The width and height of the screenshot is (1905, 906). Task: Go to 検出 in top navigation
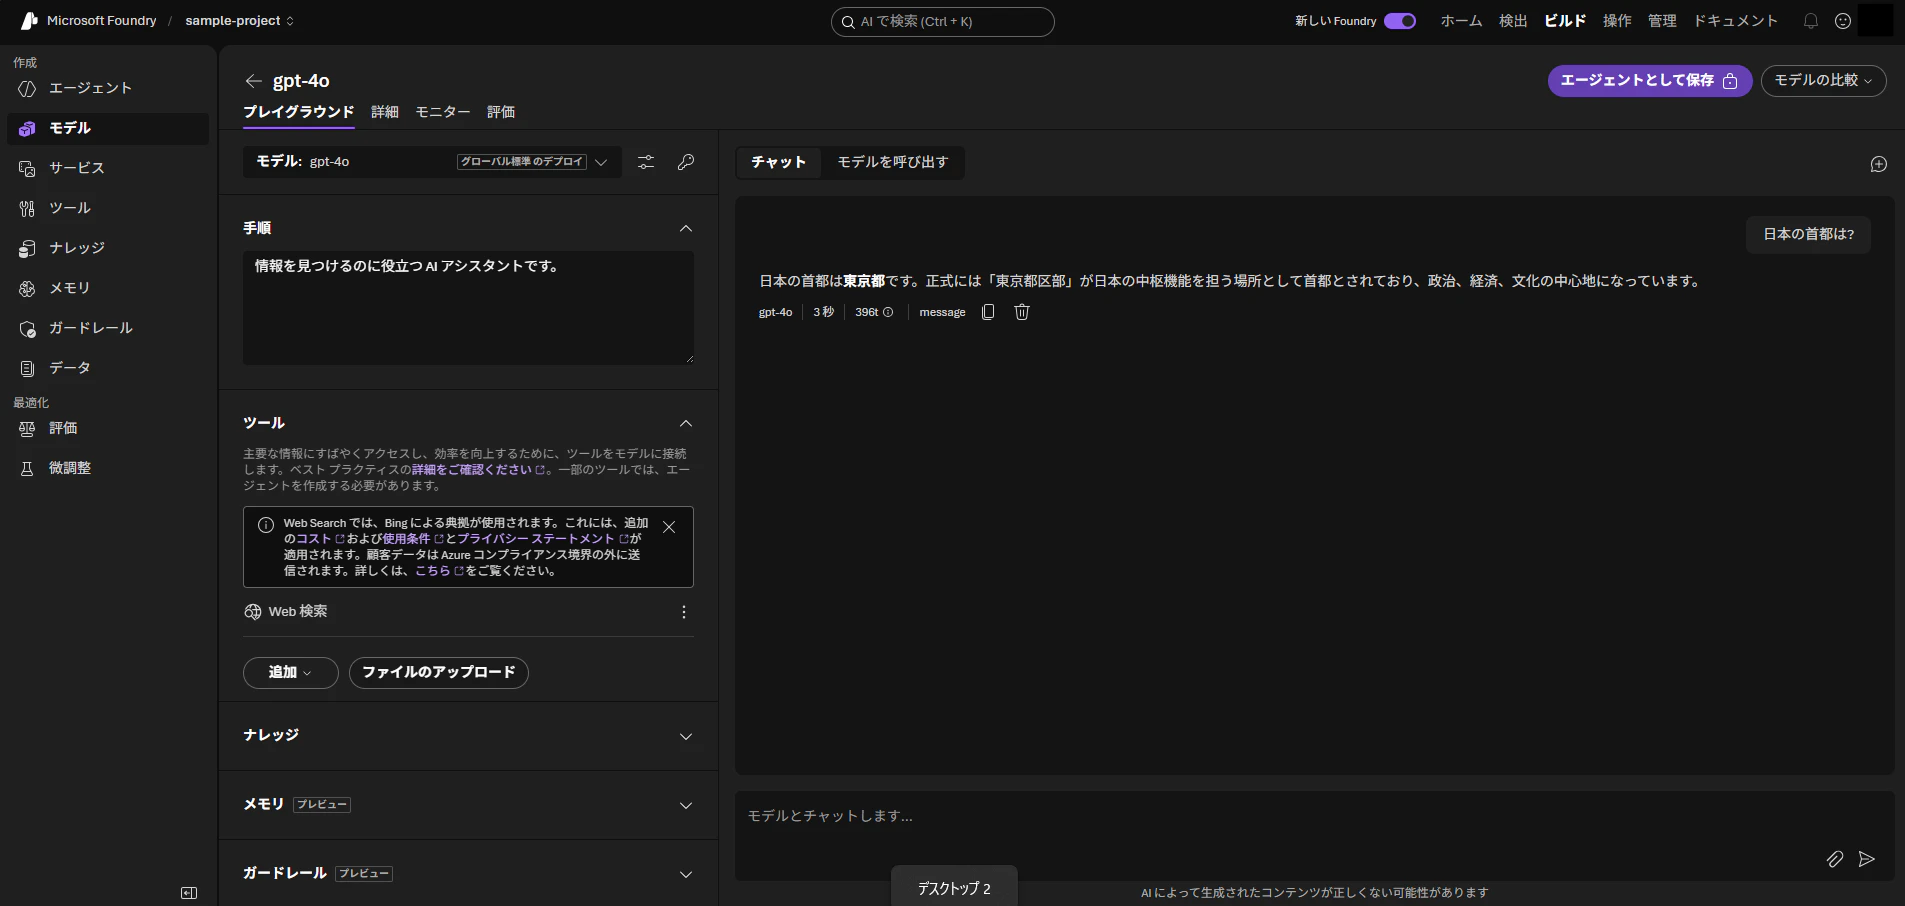click(x=1513, y=21)
